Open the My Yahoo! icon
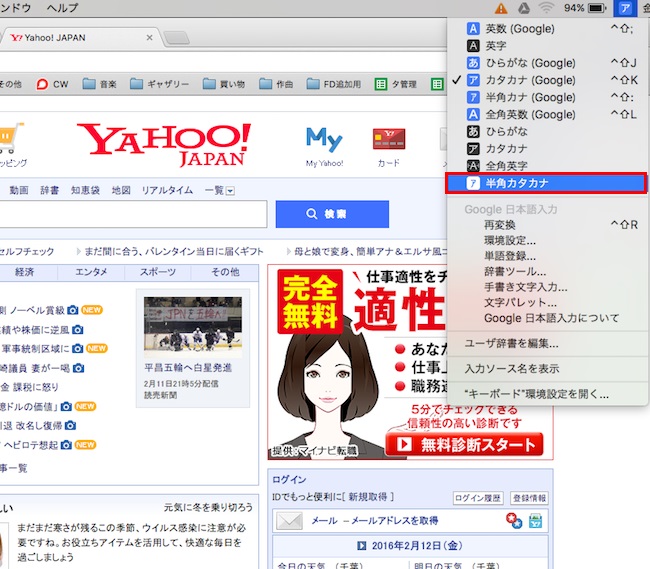 tap(324, 138)
